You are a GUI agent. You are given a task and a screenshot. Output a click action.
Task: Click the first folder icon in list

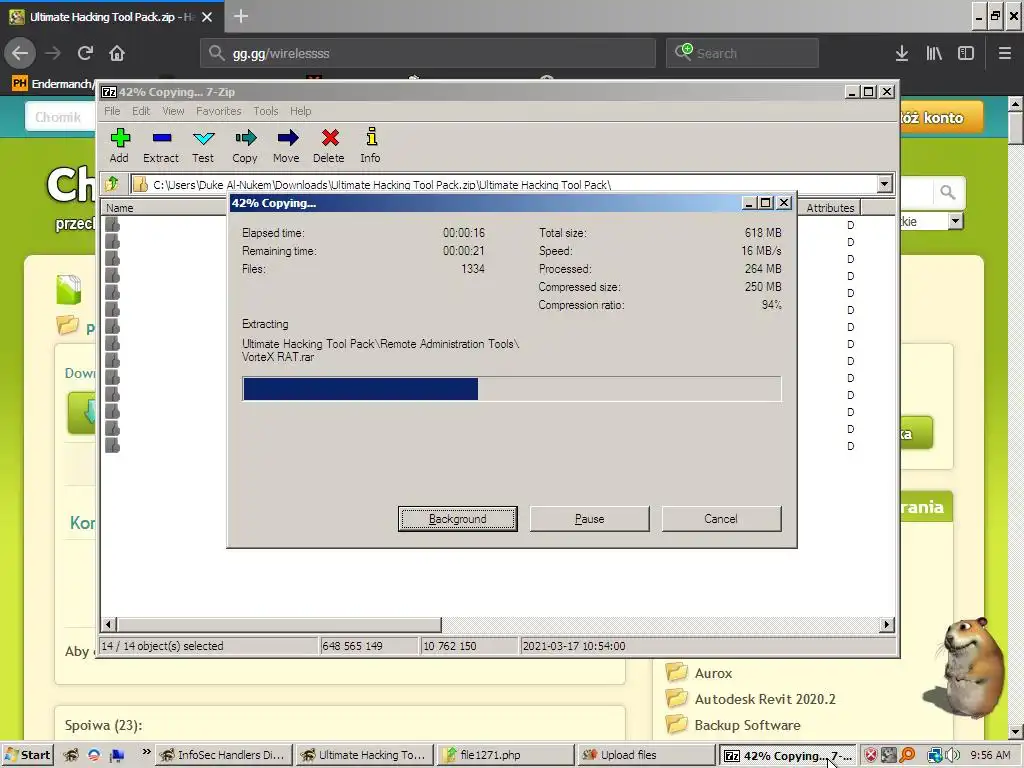[x=112, y=225]
